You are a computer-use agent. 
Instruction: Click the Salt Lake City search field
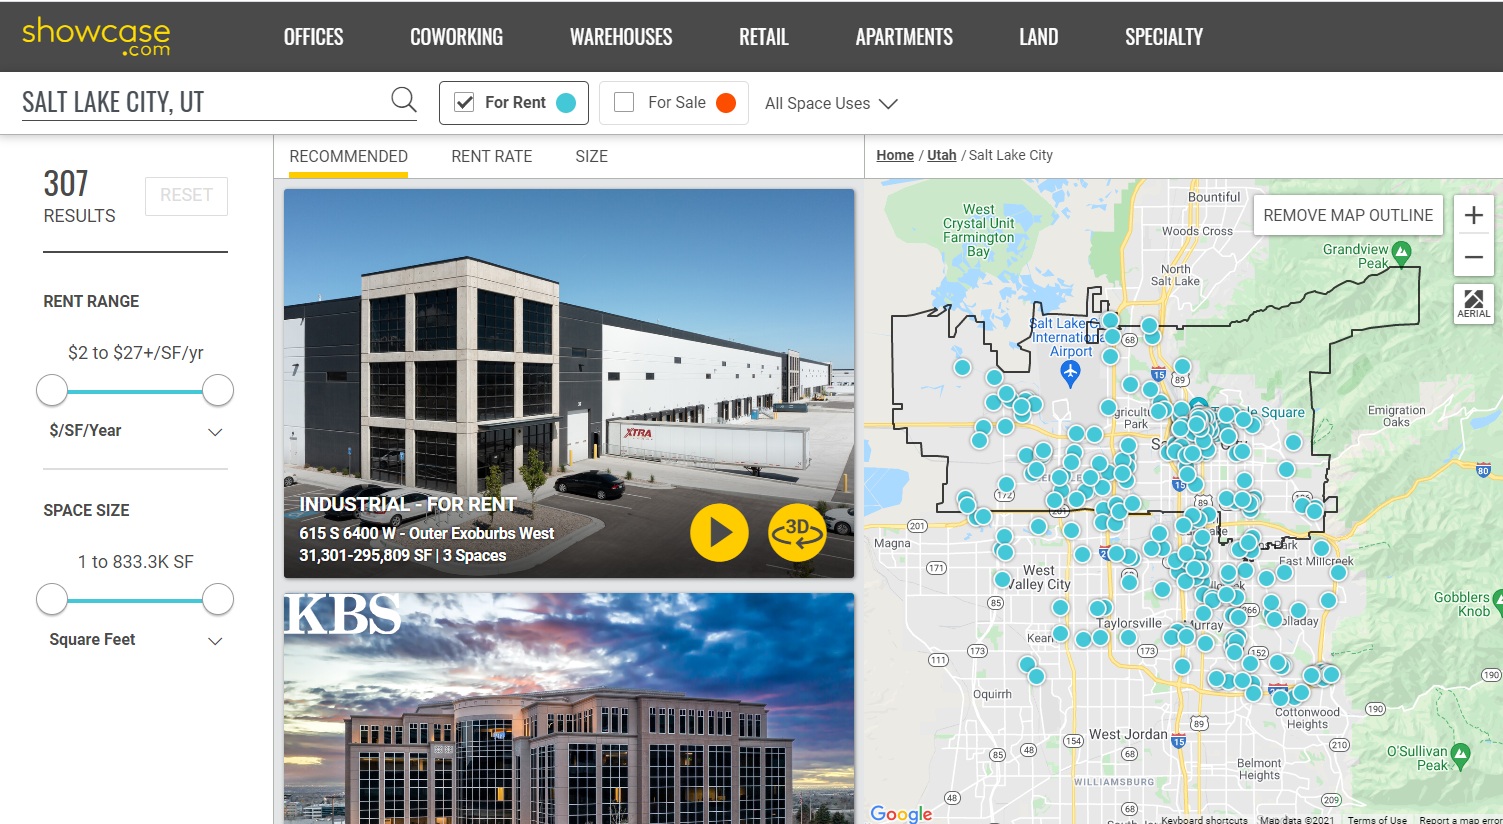200,102
